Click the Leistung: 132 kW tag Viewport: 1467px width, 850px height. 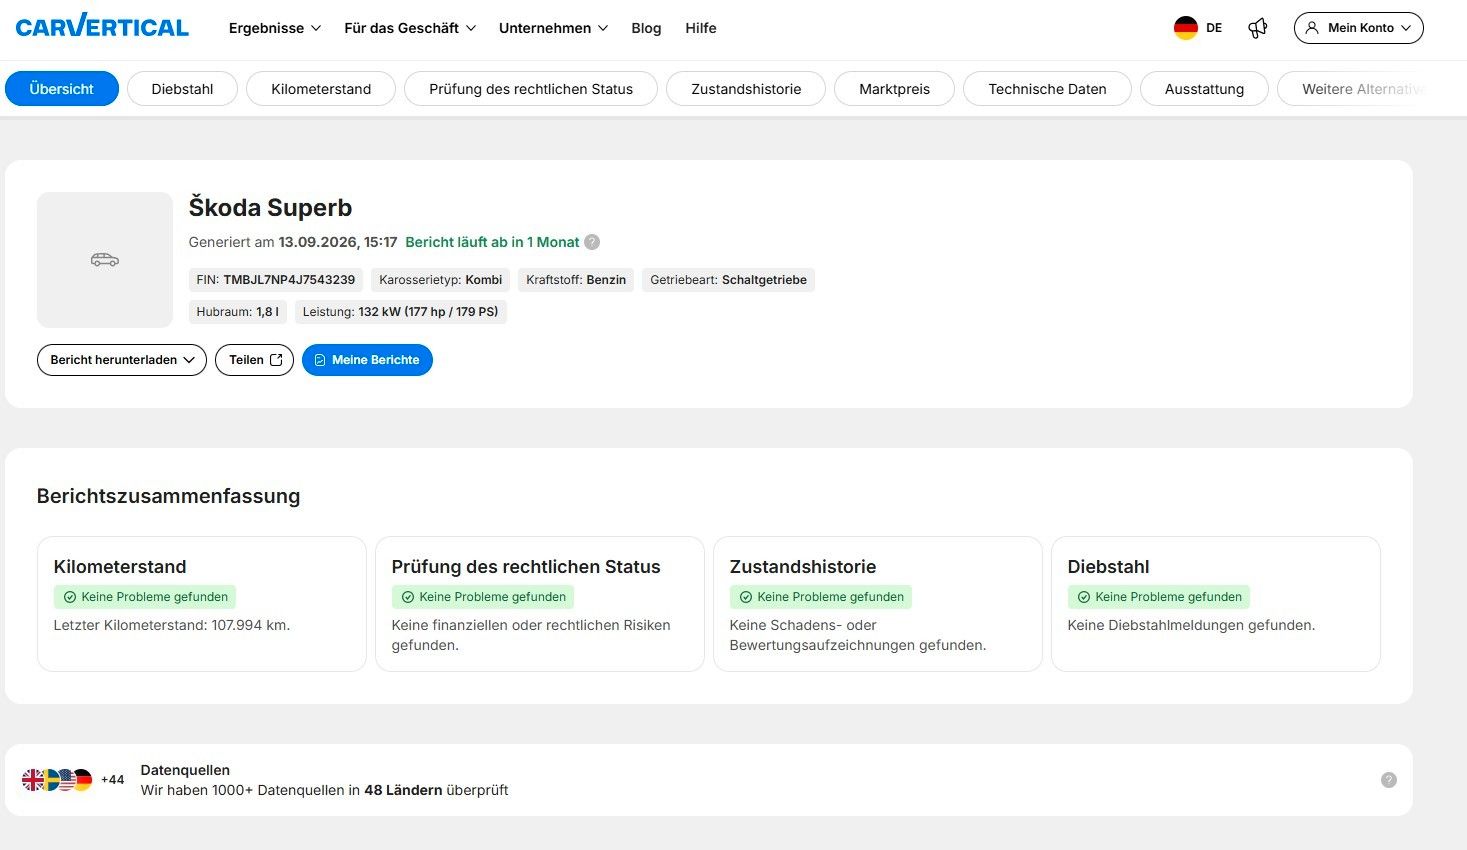point(400,312)
